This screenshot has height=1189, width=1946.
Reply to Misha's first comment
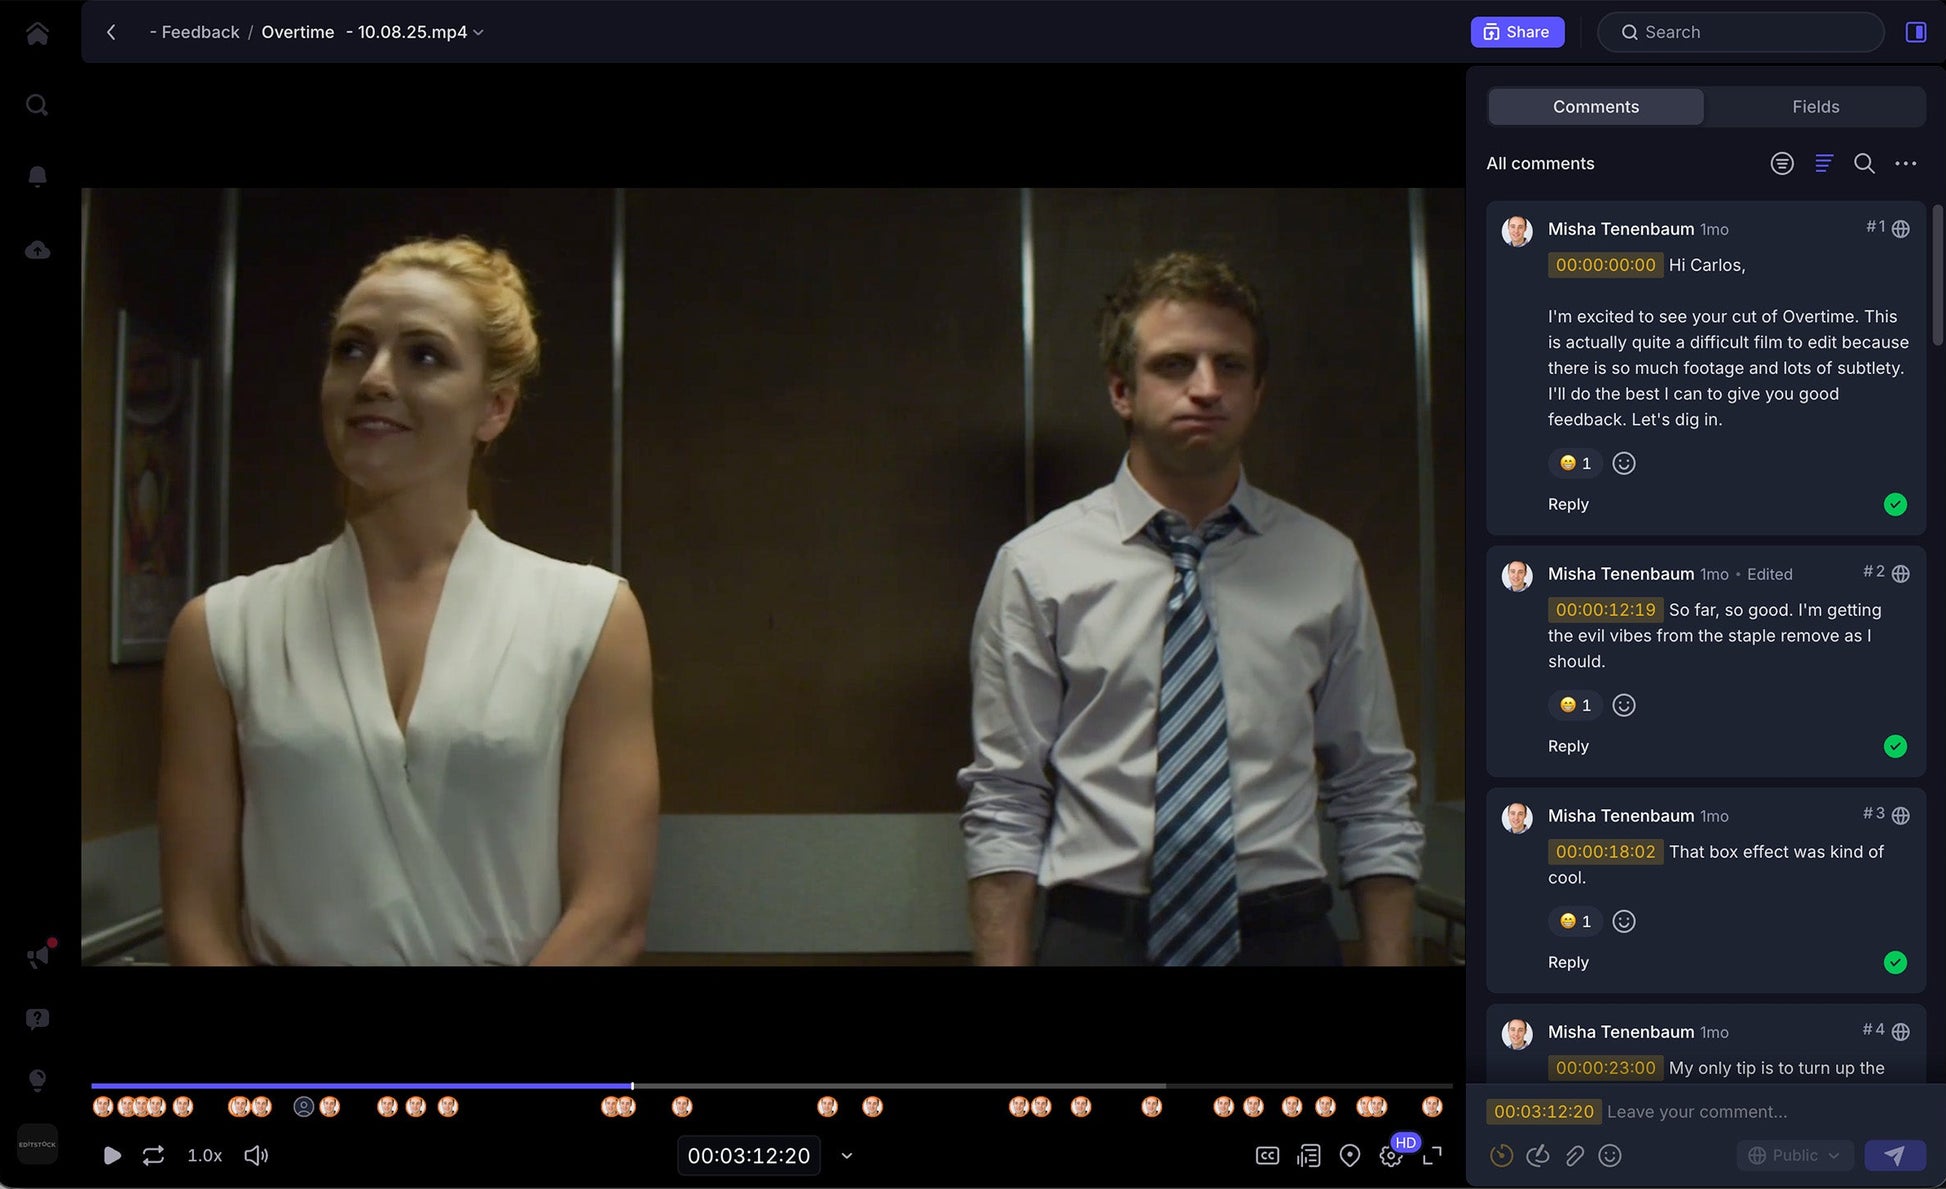point(1567,504)
